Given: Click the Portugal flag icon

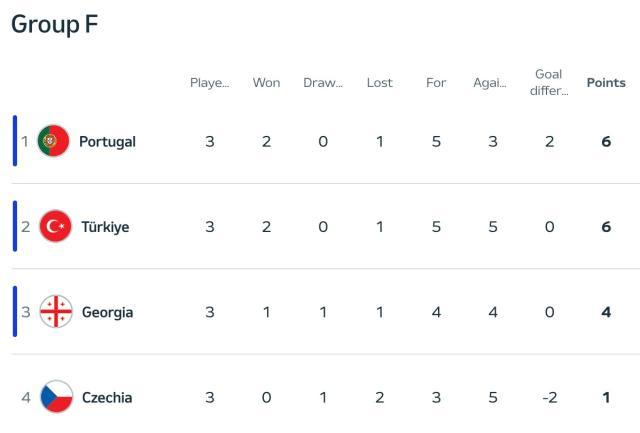Looking at the screenshot, I should pyautogui.click(x=53, y=142).
